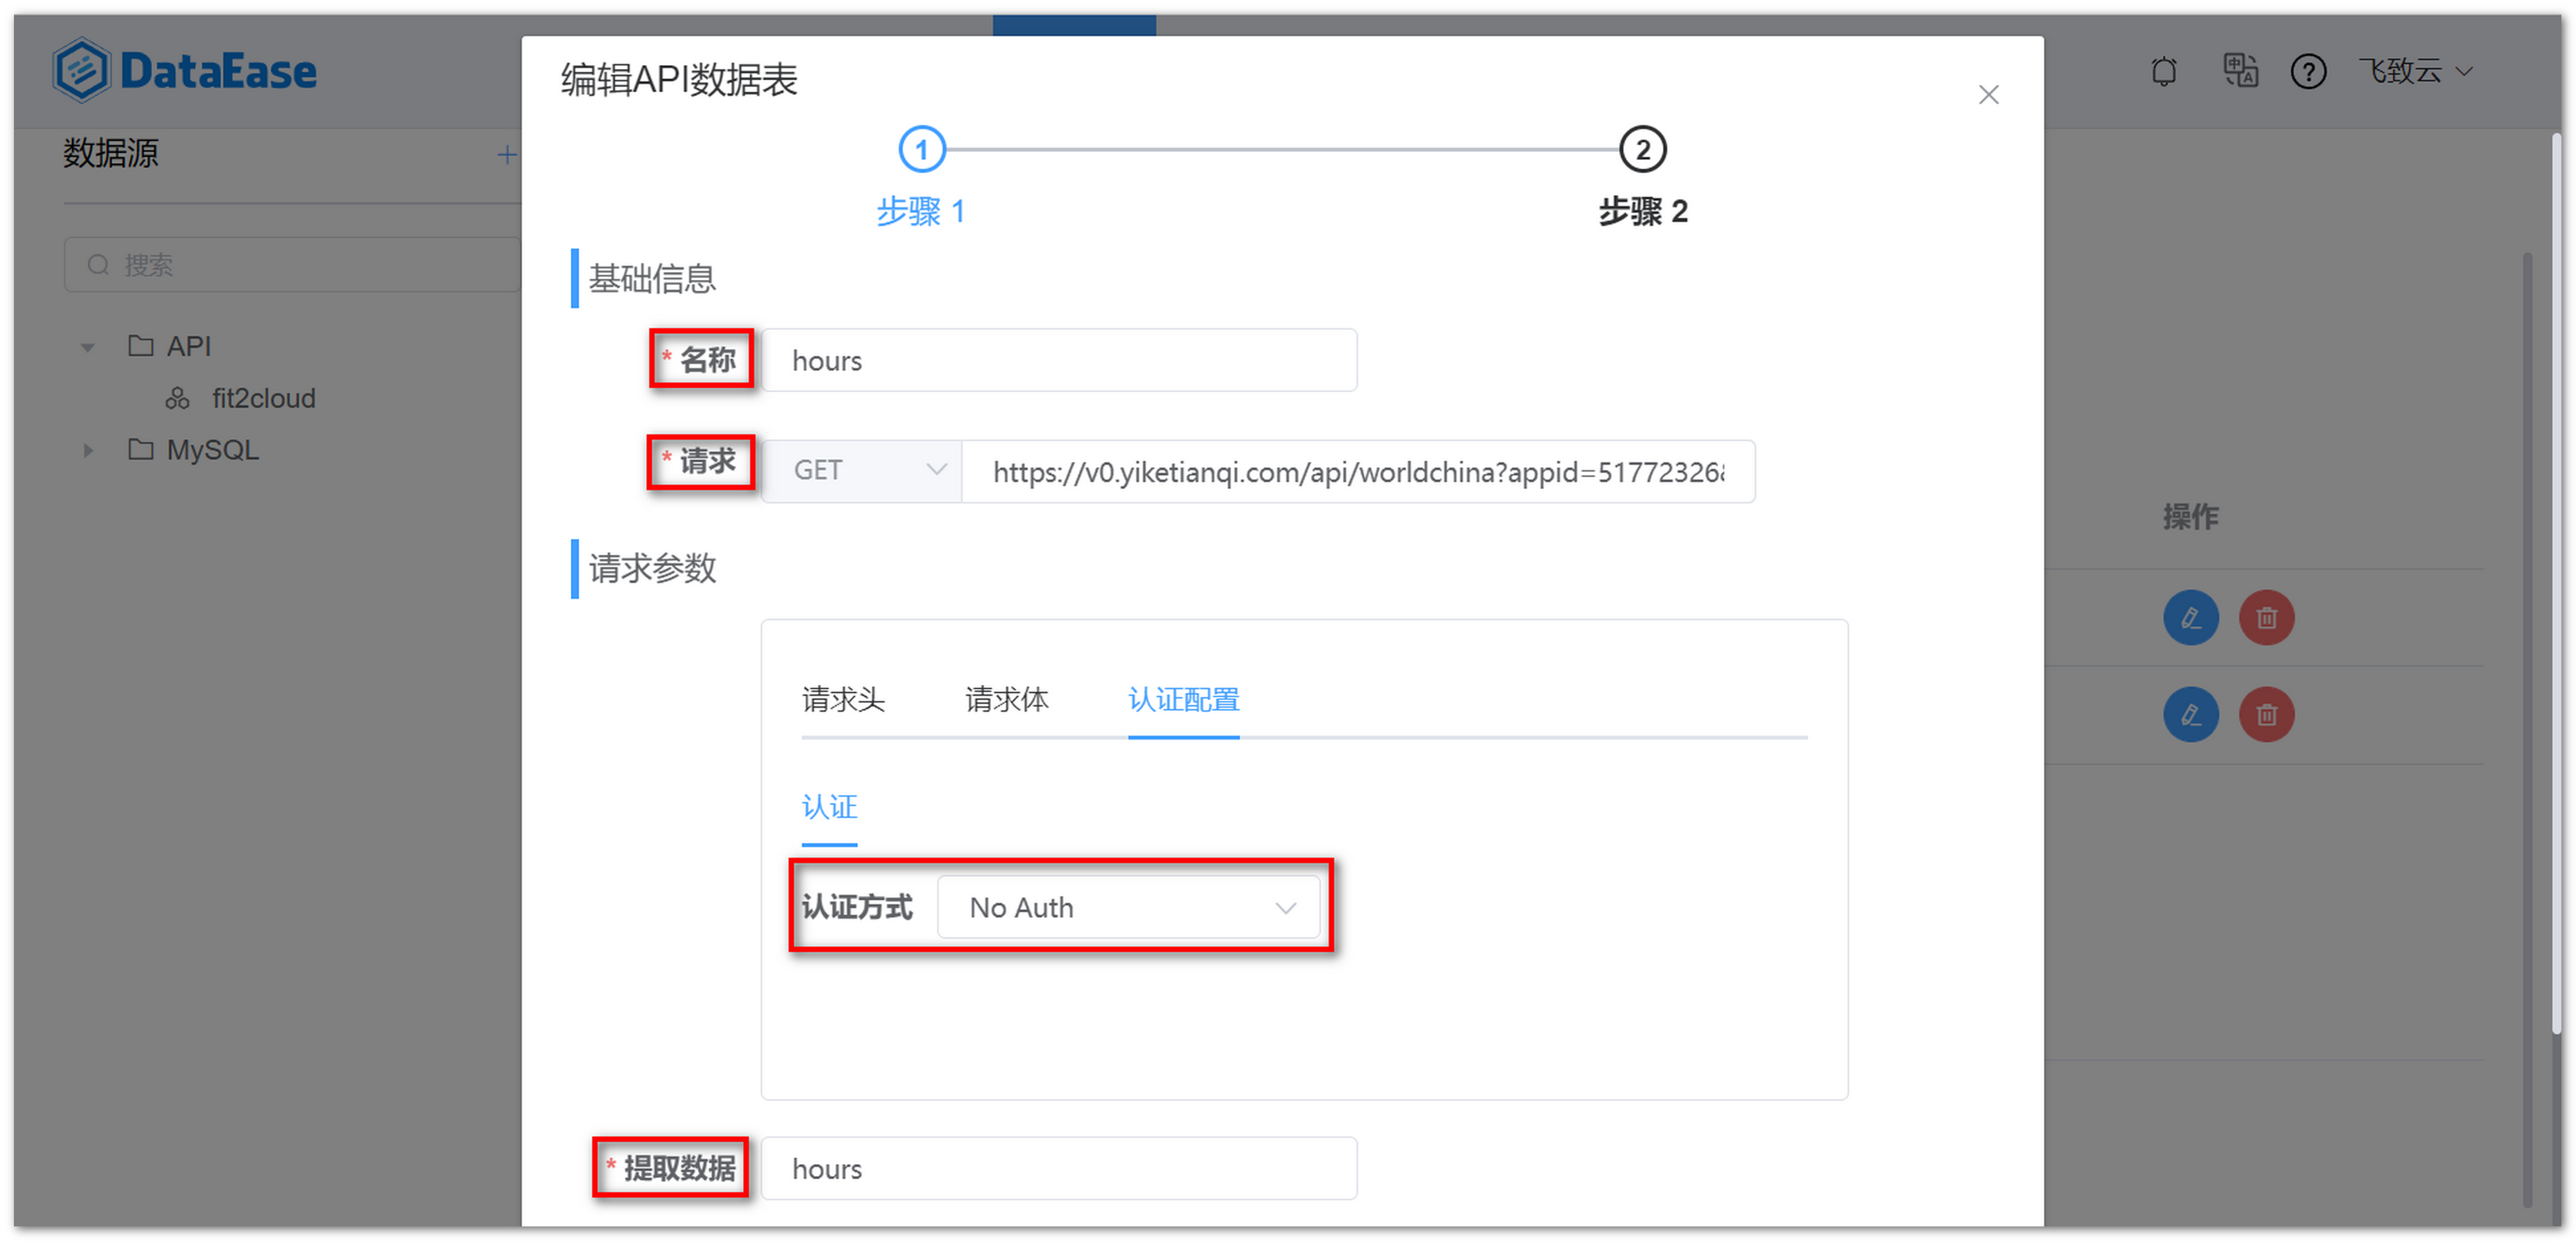The width and height of the screenshot is (2576, 1241).
Task: Click the help question mark icon
Action: [x=2308, y=71]
